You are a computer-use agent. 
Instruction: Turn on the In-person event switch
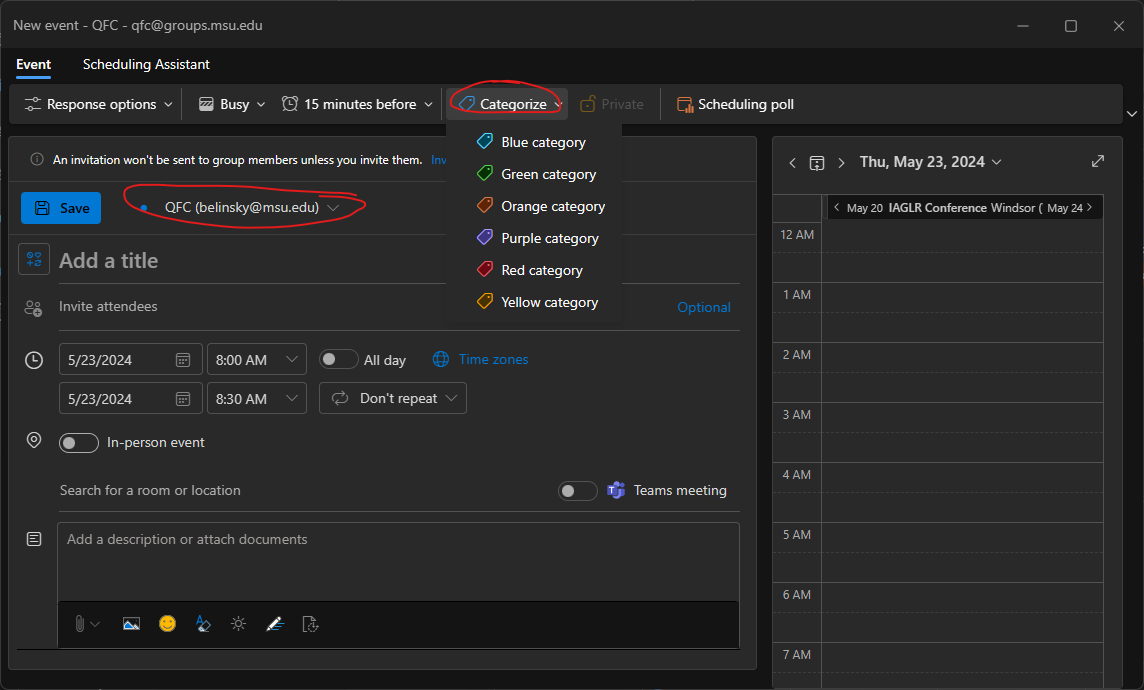(79, 442)
